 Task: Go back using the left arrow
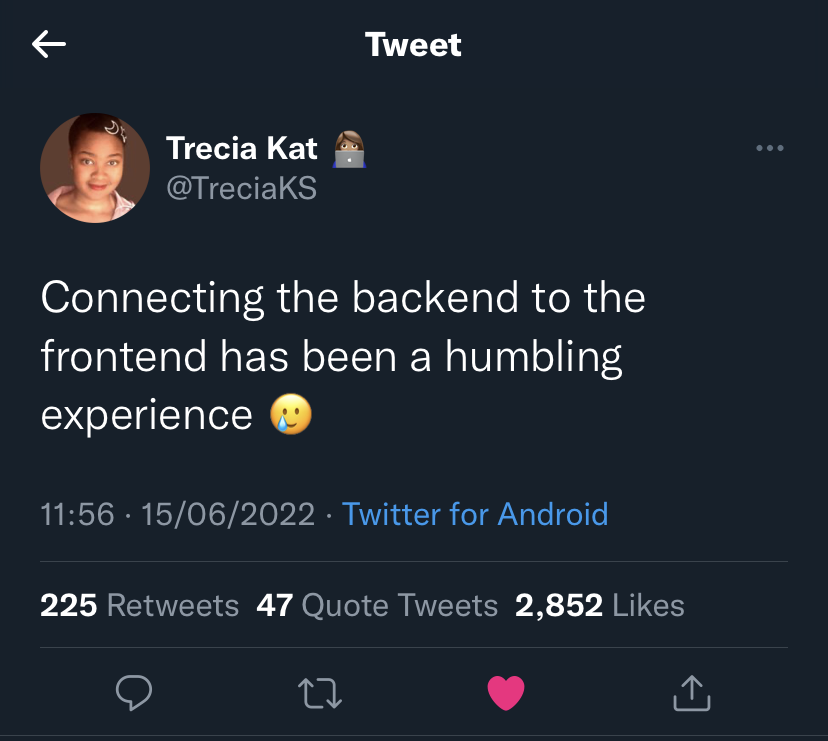click(48, 44)
